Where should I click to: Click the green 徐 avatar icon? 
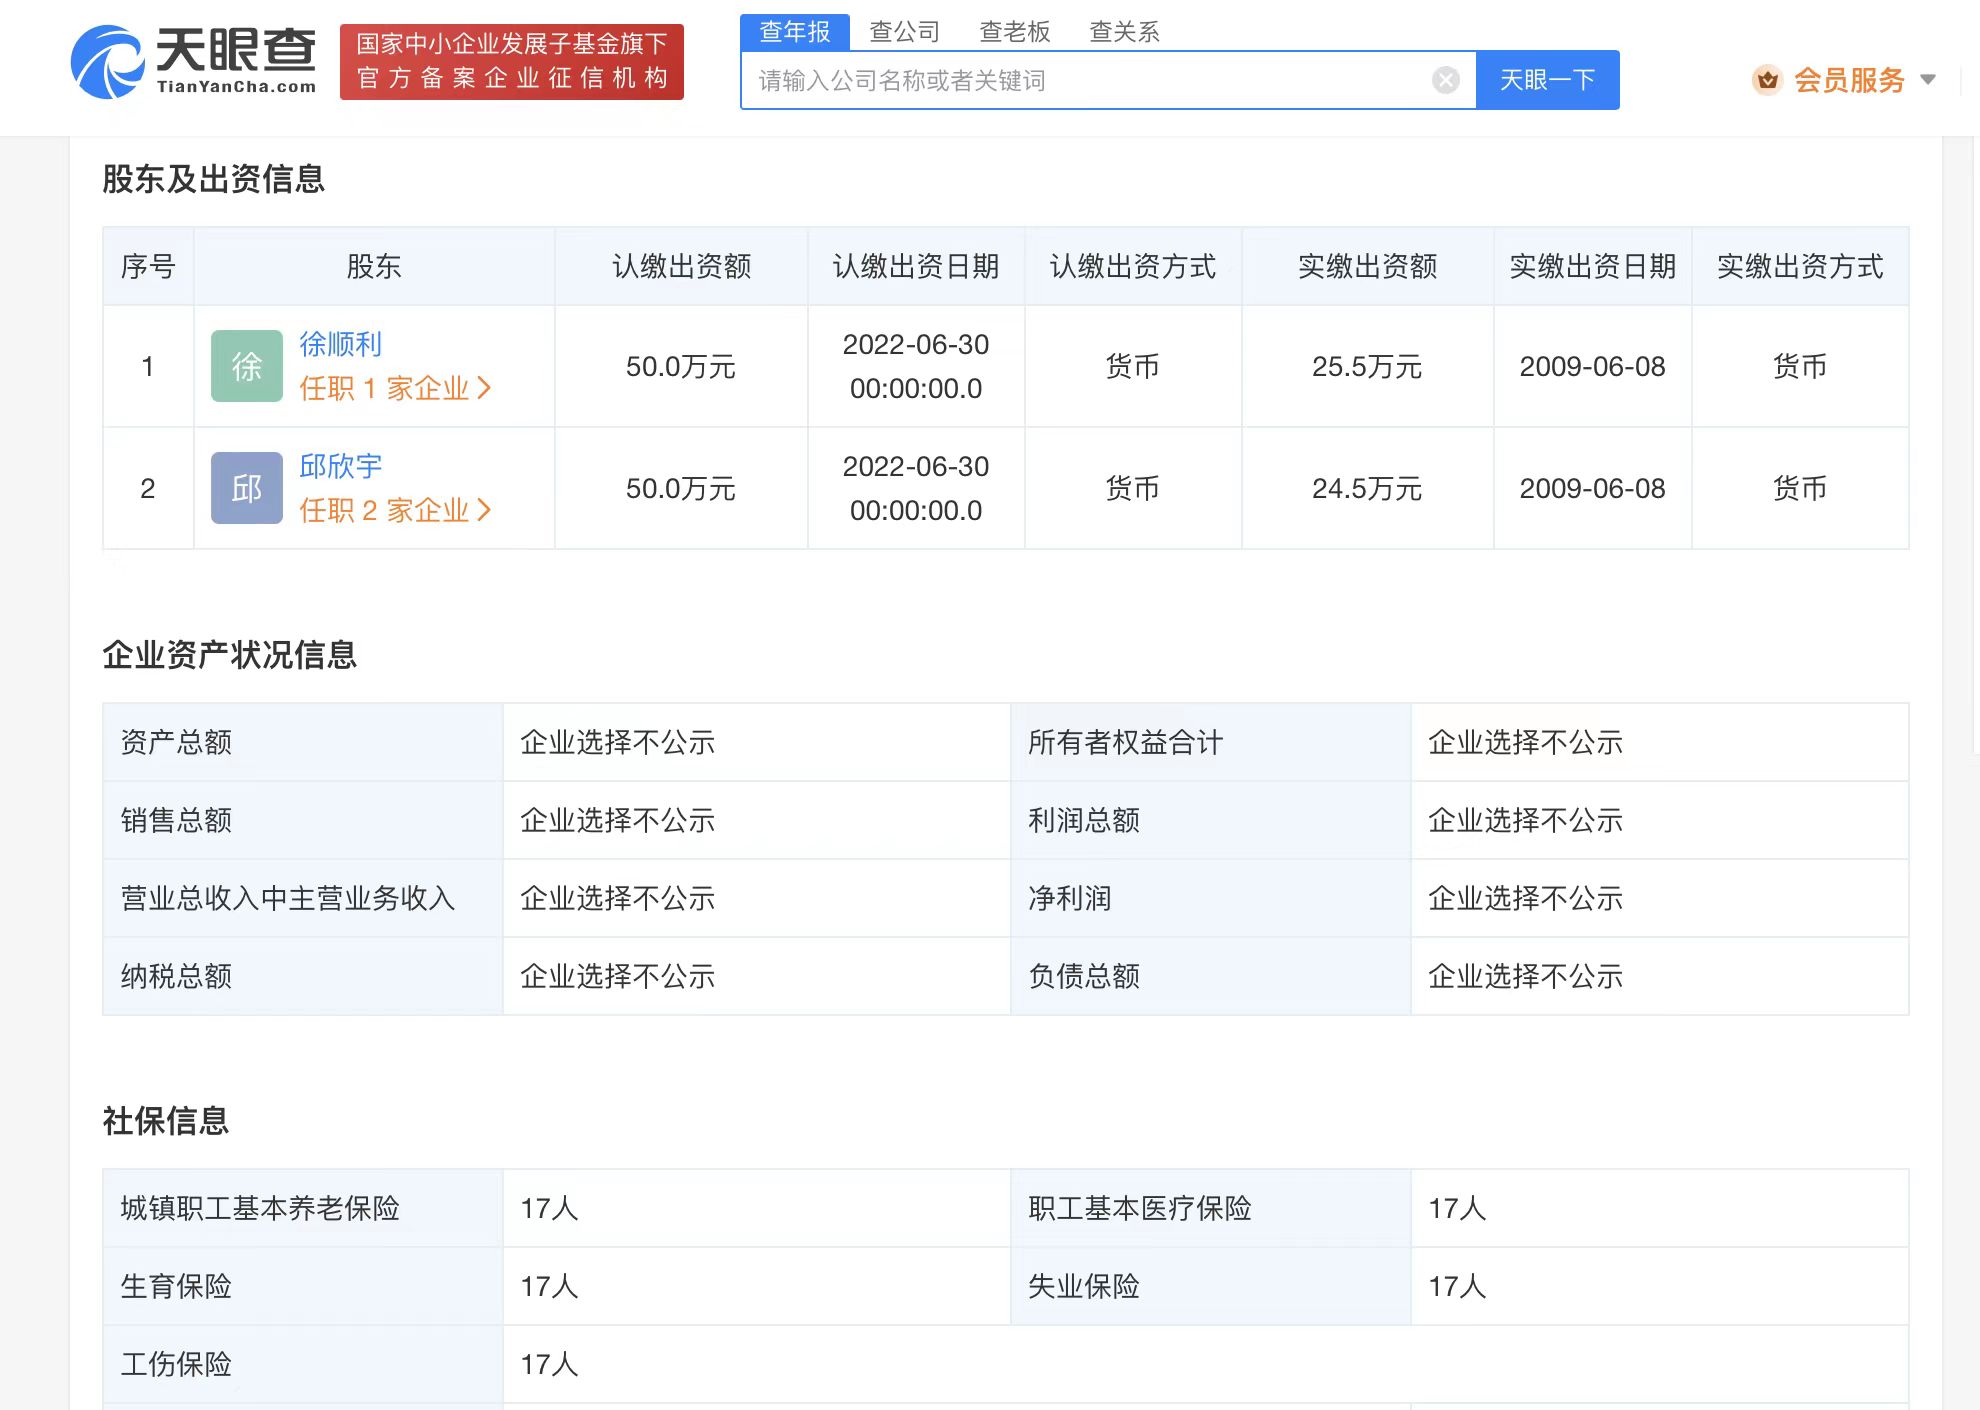pyautogui.click(x=247, y=366)
